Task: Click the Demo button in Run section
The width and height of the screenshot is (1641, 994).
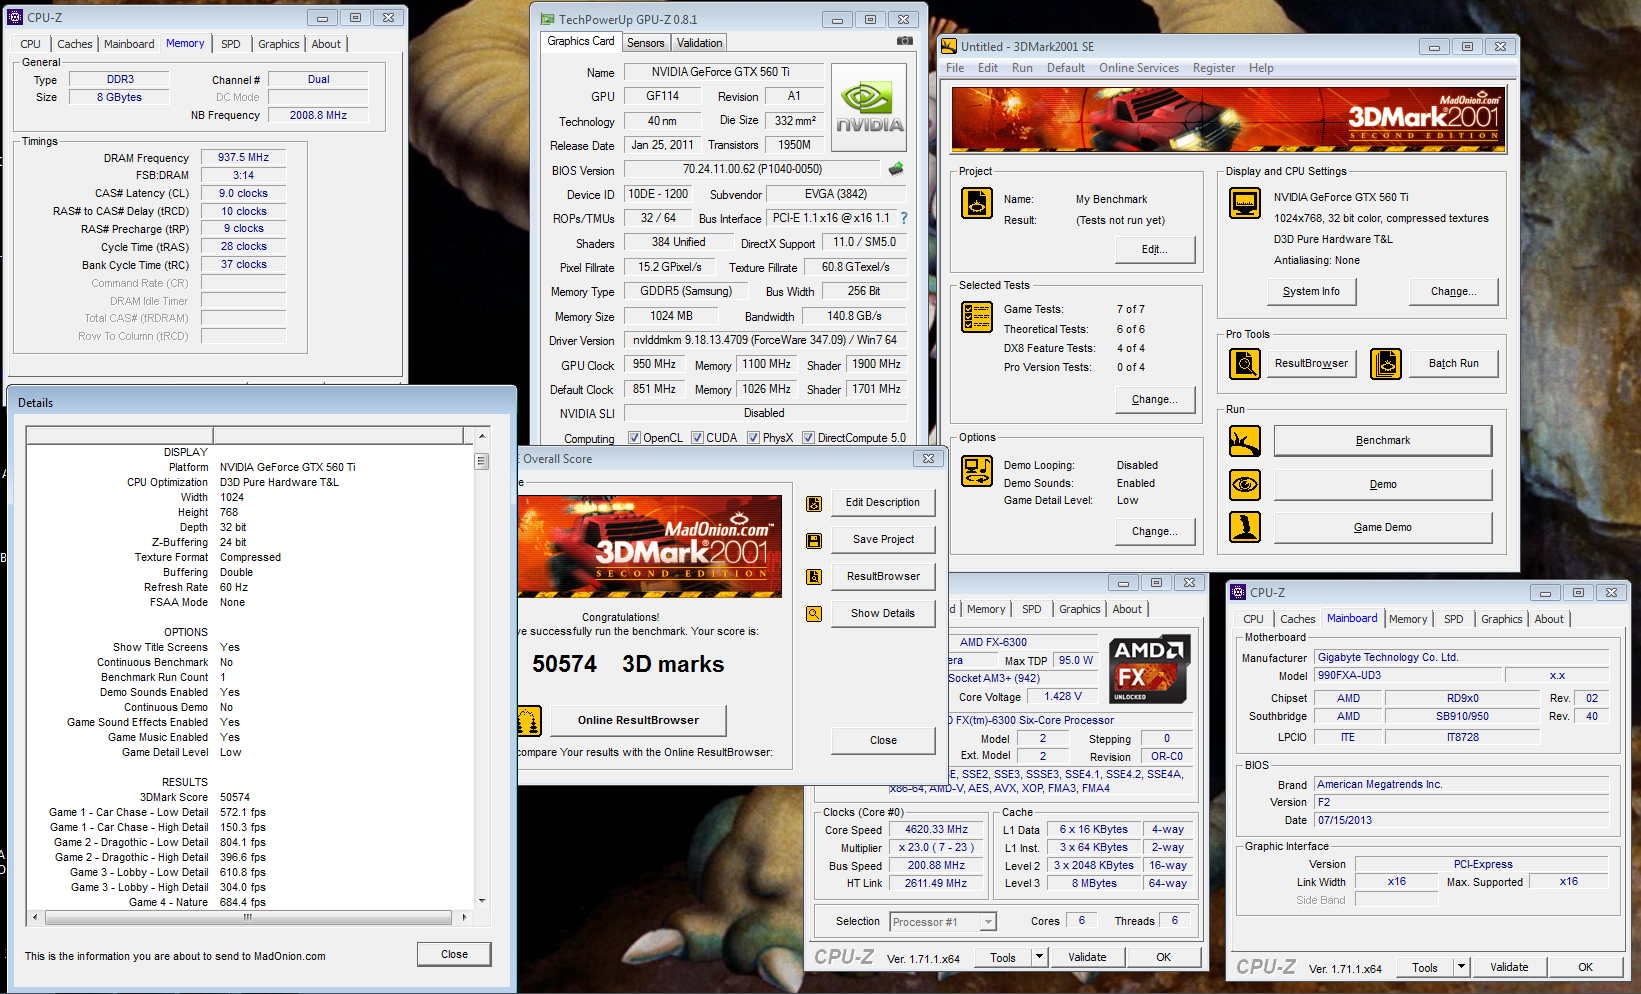Action: (x=1383, y=485)
